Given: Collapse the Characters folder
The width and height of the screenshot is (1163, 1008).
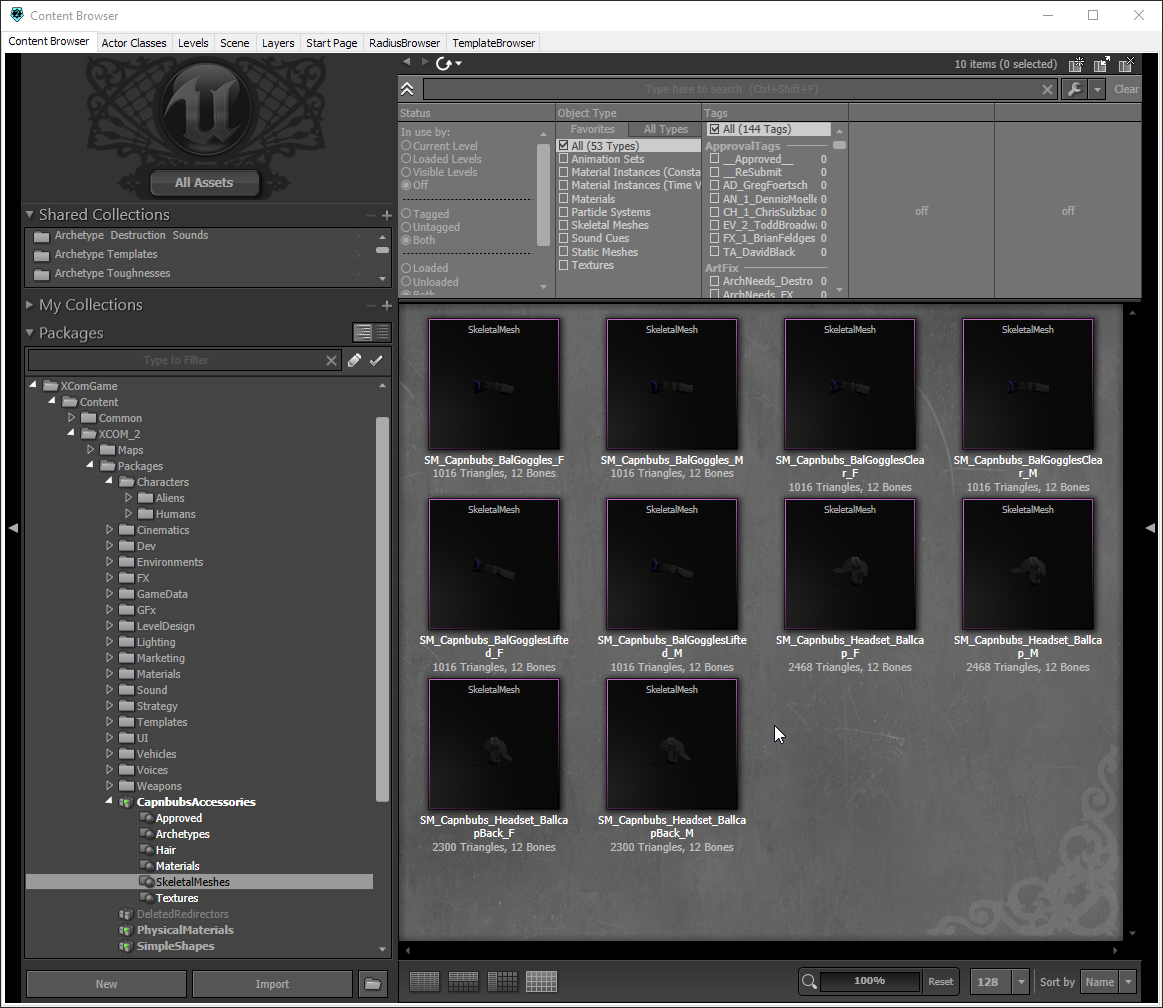Looking at the screenshot, I should (109, 481).
